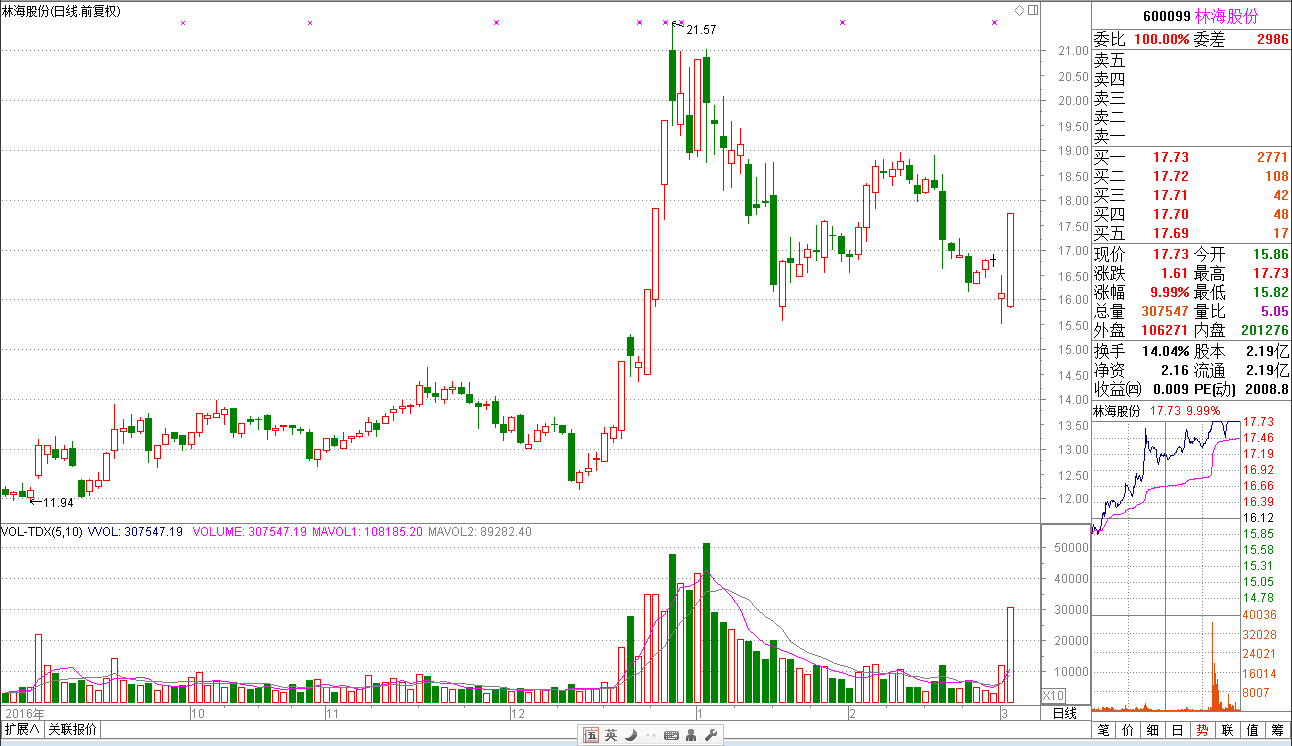Image resolution: width=1292 pixels, height=746 pixels.
Task: Click the 委比 100.00% value
Action: point(1160,39)
